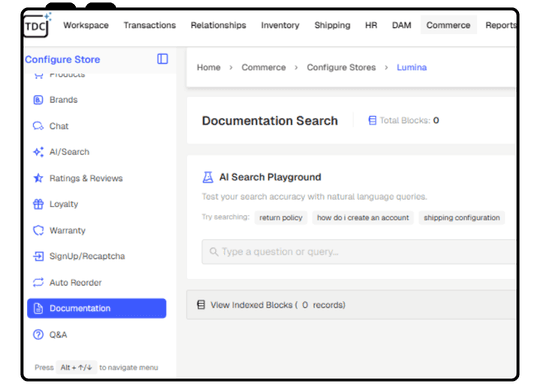Select the Commerce menu tab
The height and width of the screenshot is (384, 540).
448,25
